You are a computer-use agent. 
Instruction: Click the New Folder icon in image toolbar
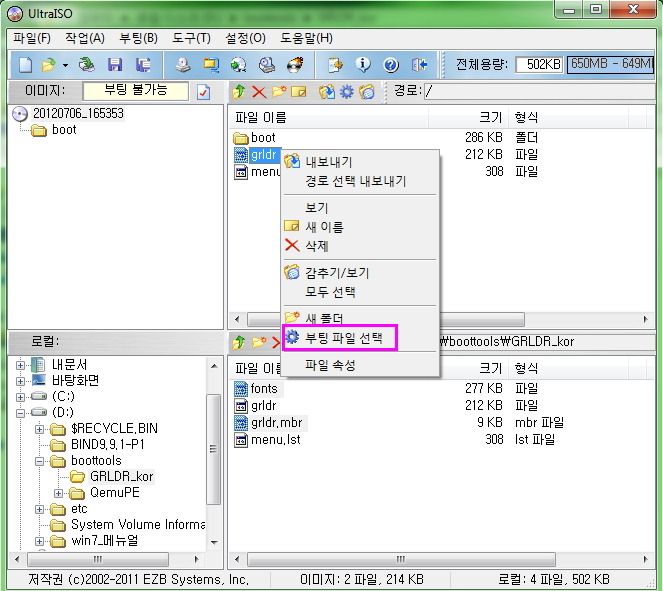coord(279,91)
